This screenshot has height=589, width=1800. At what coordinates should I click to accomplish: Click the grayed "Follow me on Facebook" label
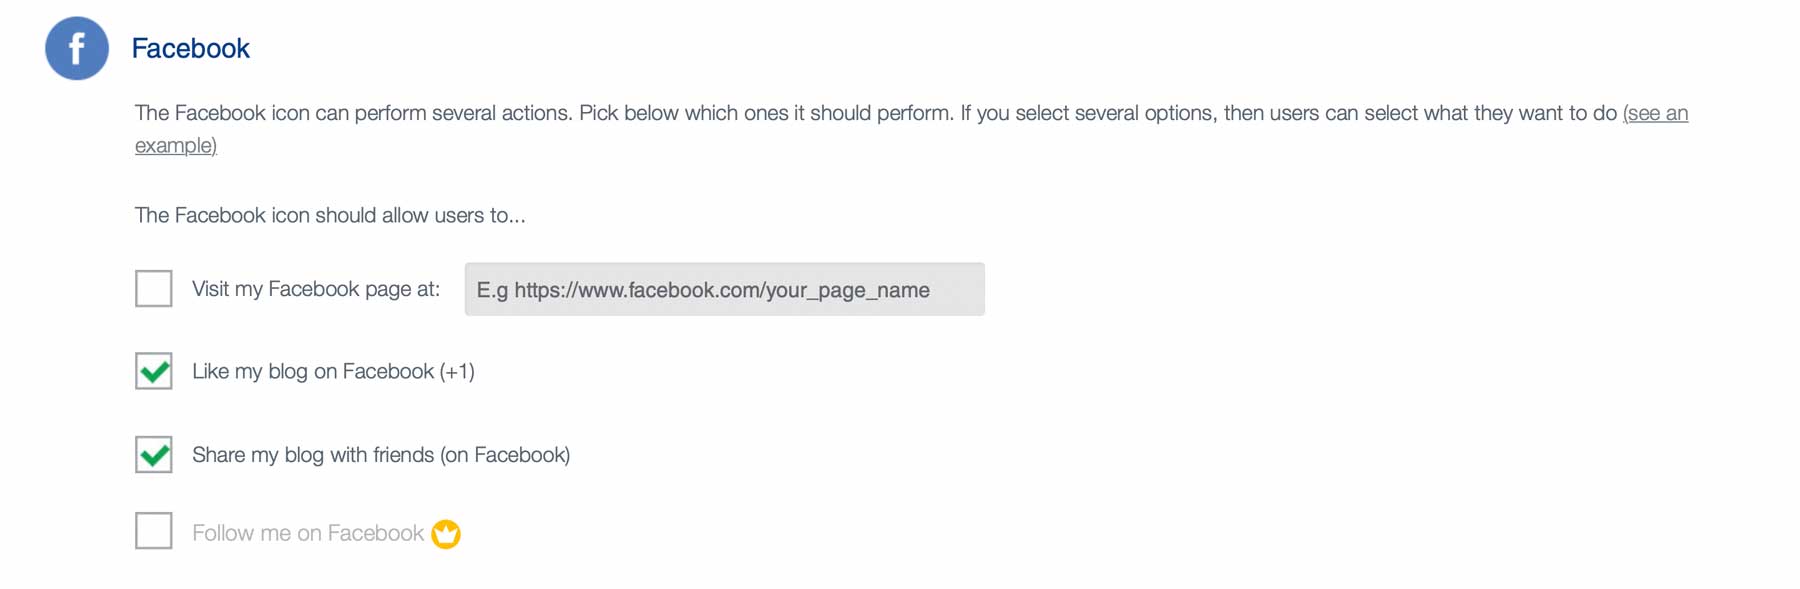tap(307, 532)
